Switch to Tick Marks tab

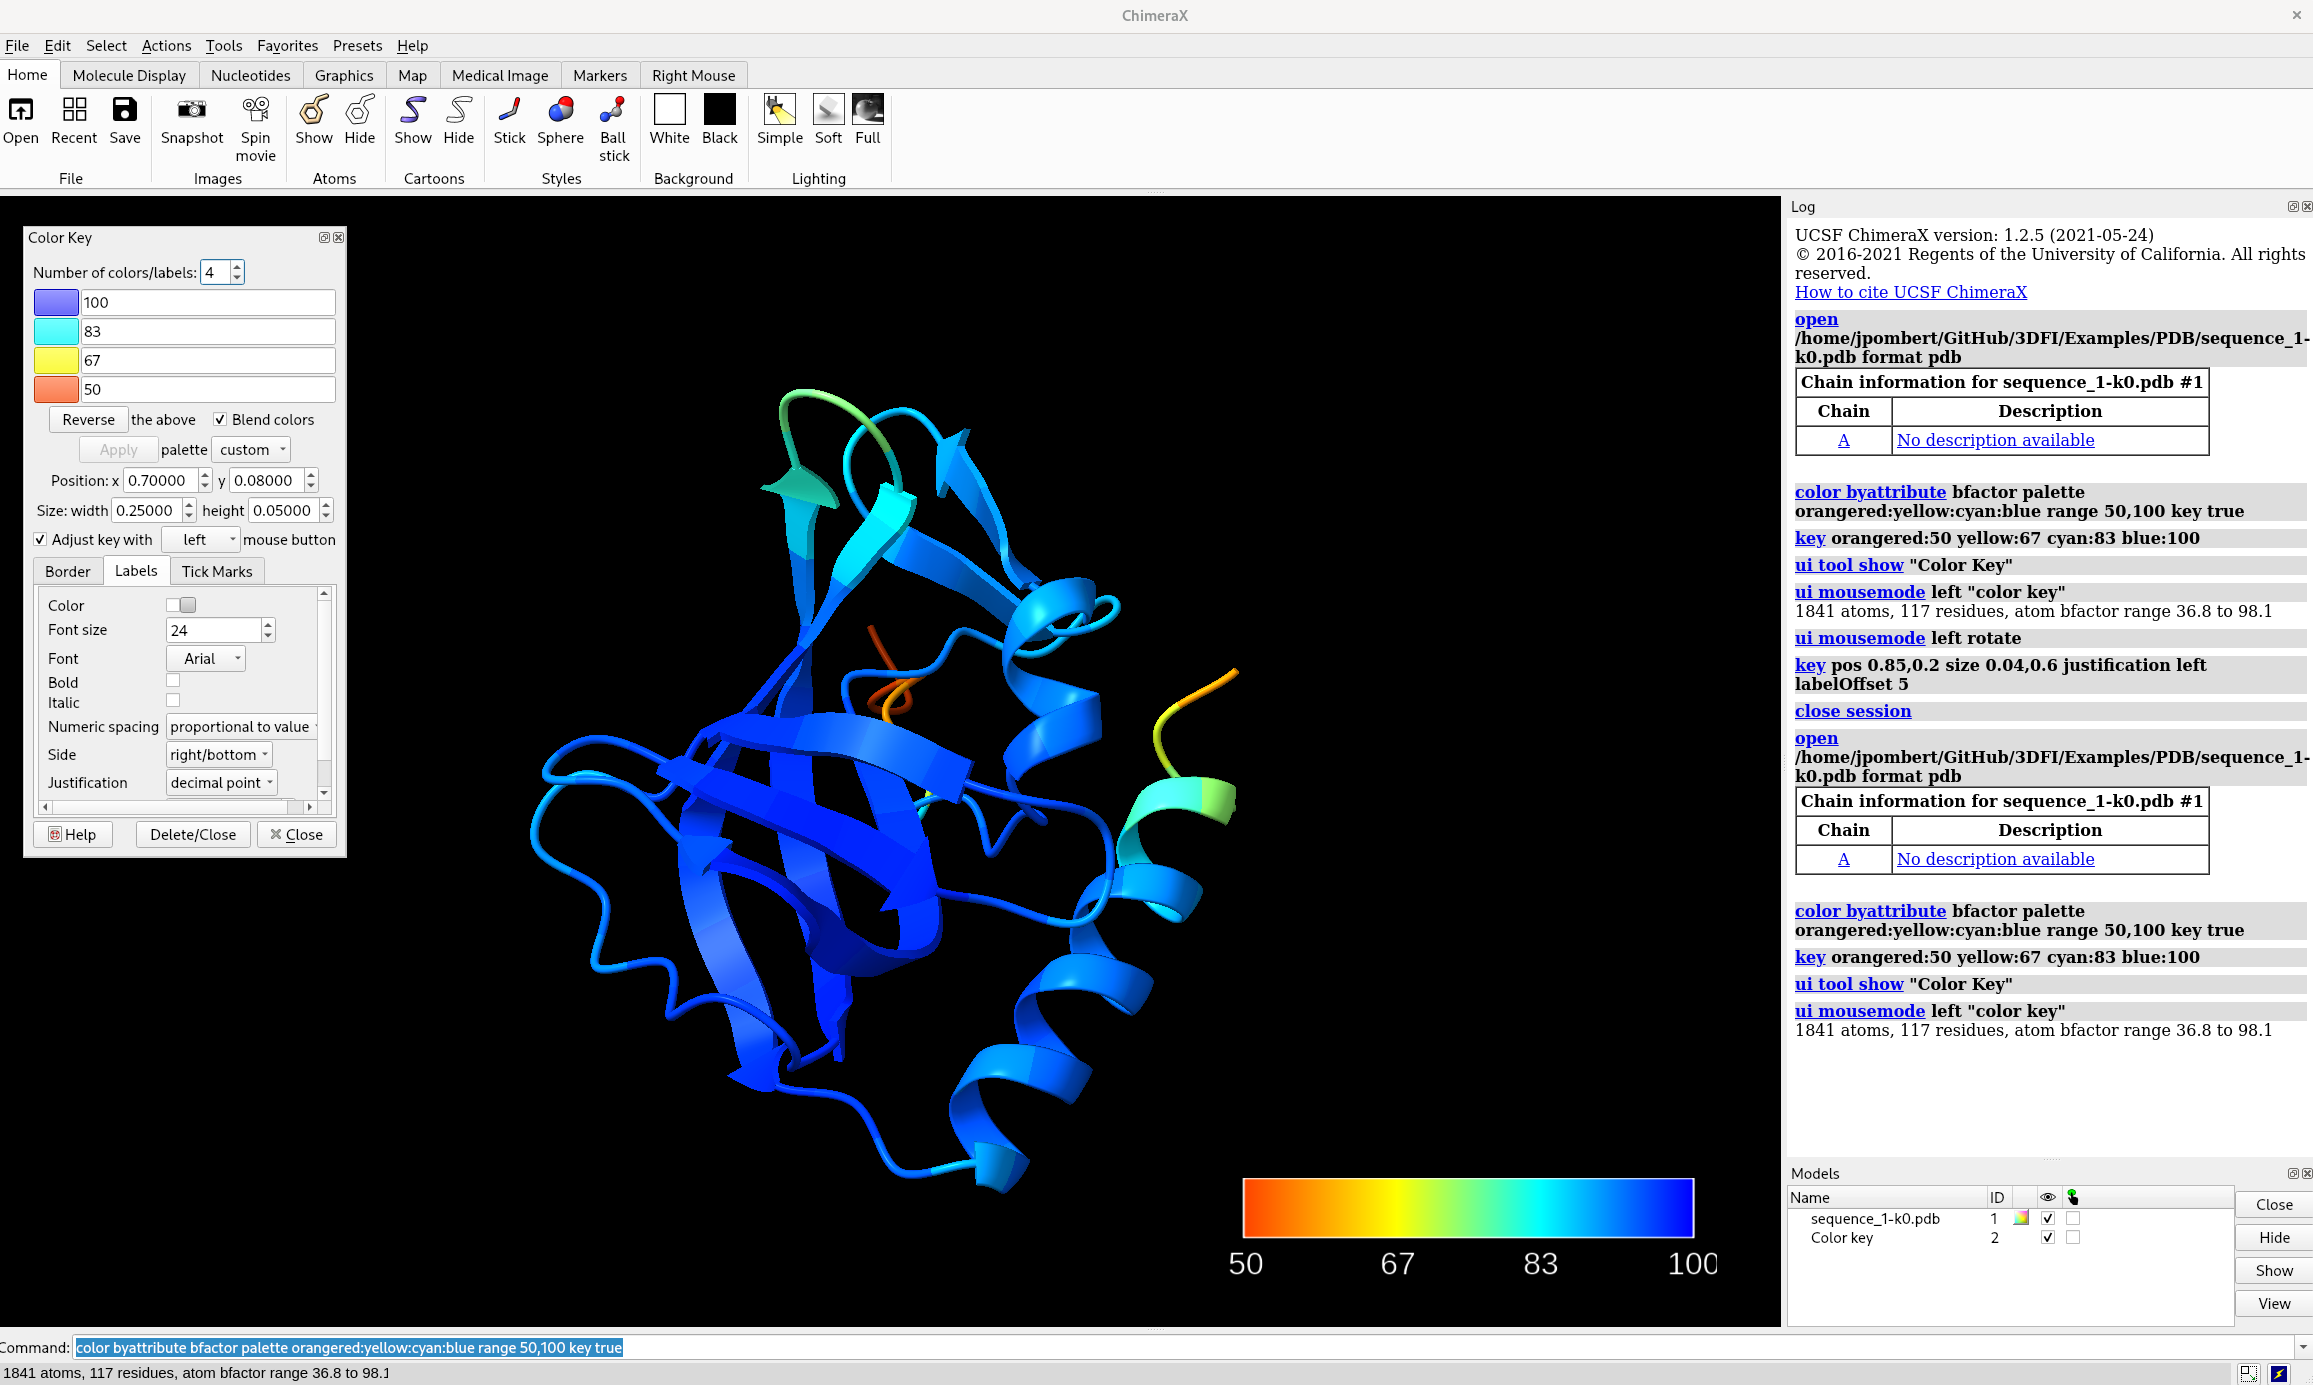pos(217,571)
